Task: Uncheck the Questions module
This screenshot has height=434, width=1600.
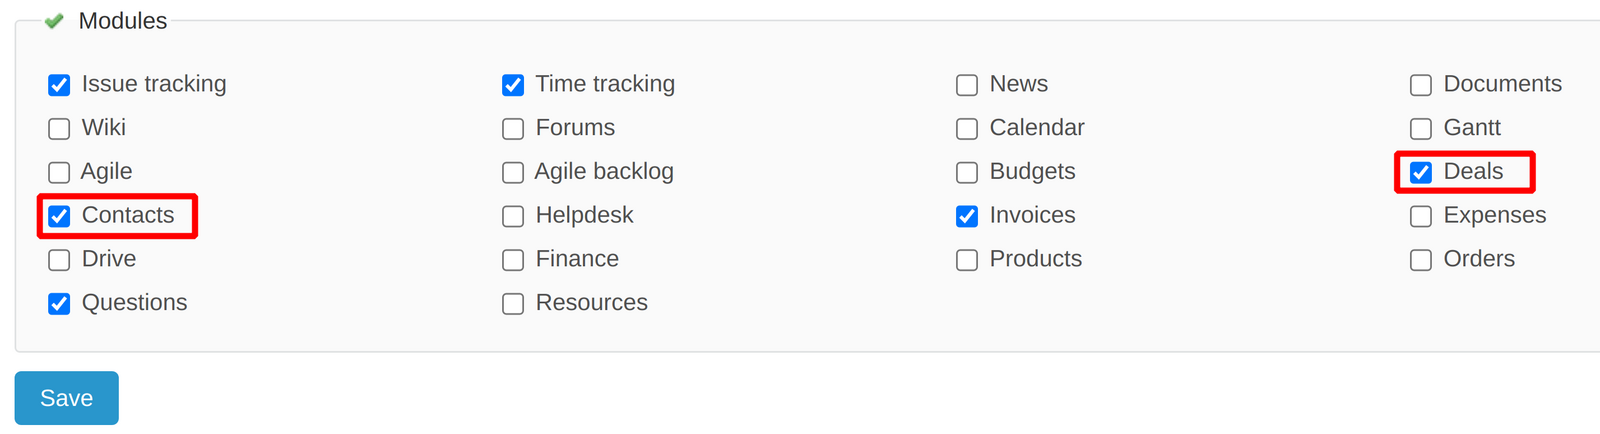Action: 59,304
